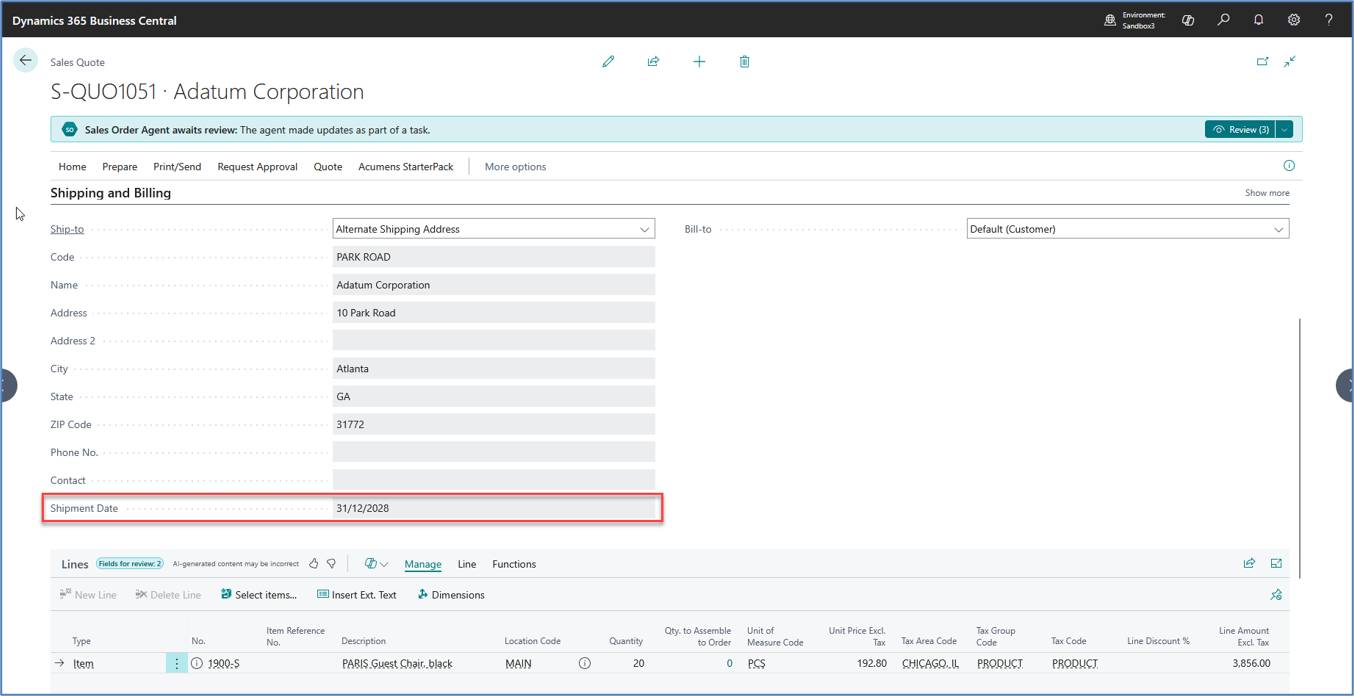Select the Manage tab in Lines
The width and height of the screenshot is (1354, 696).
click(x=423, y=564)
